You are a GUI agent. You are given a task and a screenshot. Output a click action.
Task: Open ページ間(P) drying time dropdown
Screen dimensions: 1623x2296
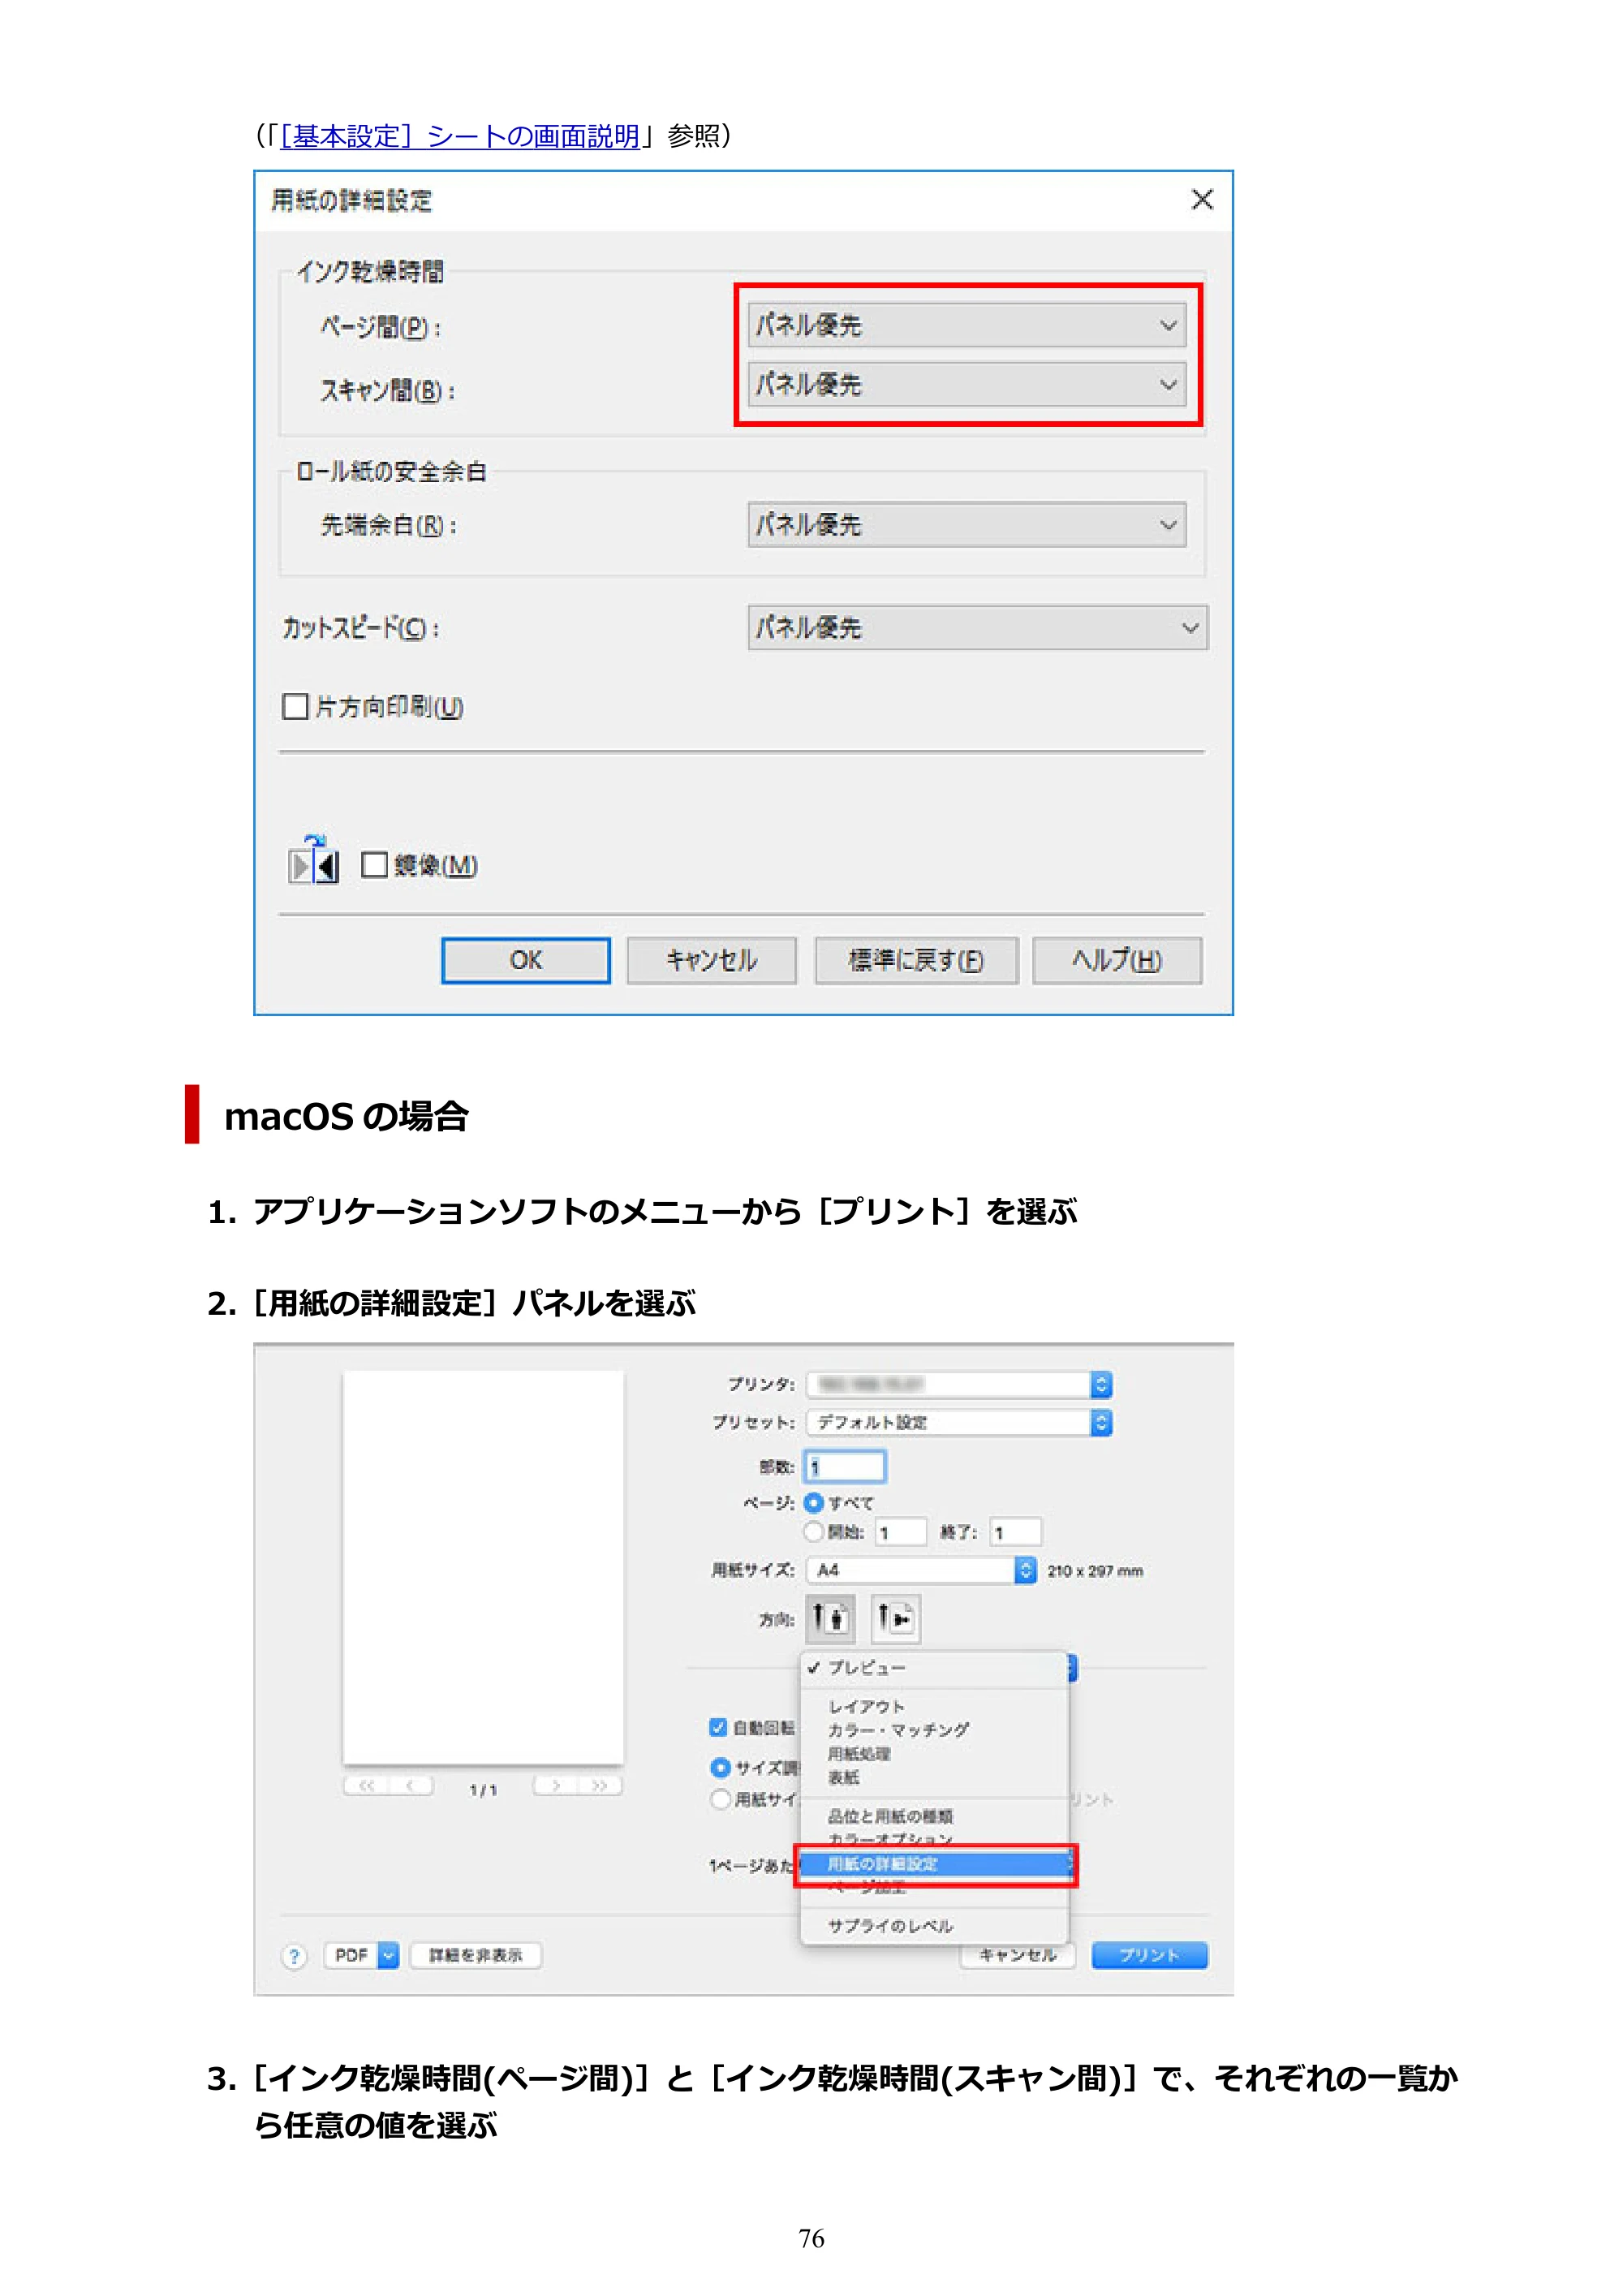click(967, 325)
